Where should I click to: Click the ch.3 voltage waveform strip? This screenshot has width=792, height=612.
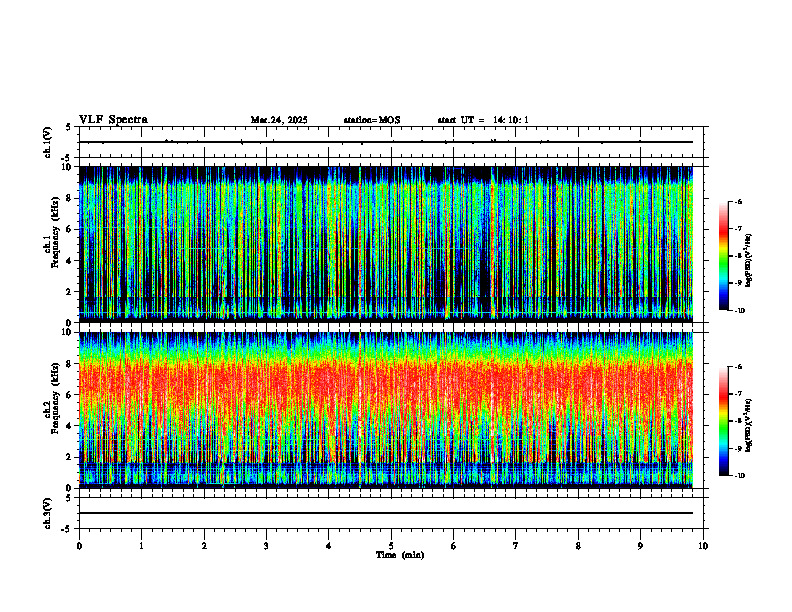(391, 513)
